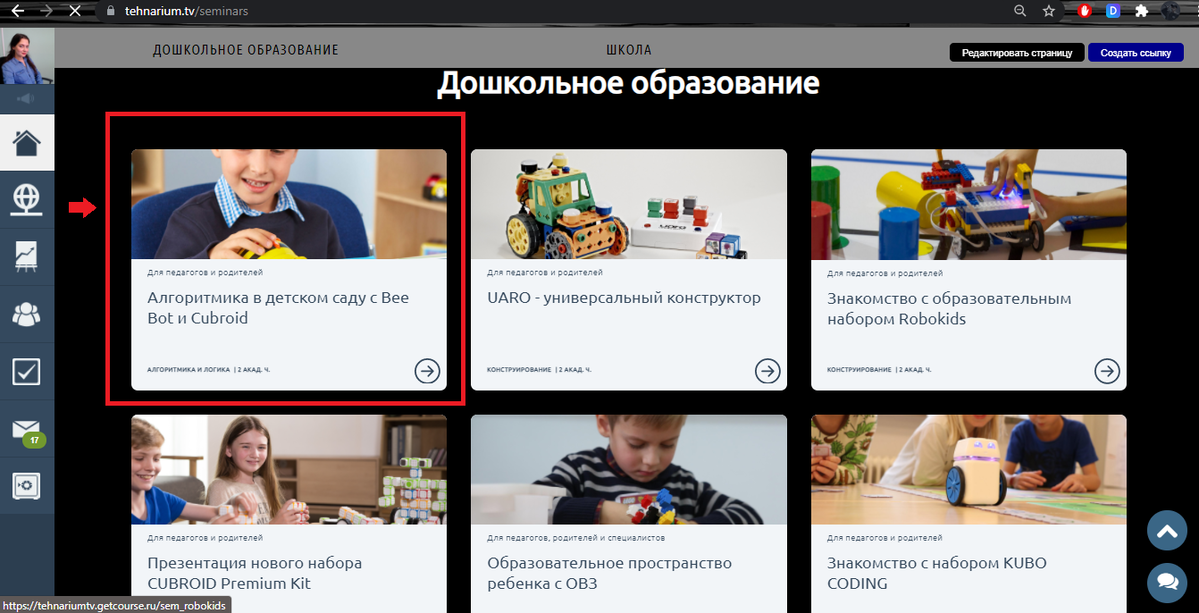Open Образовательное пространство ребенка с ОВЗ title

[609, 573]
